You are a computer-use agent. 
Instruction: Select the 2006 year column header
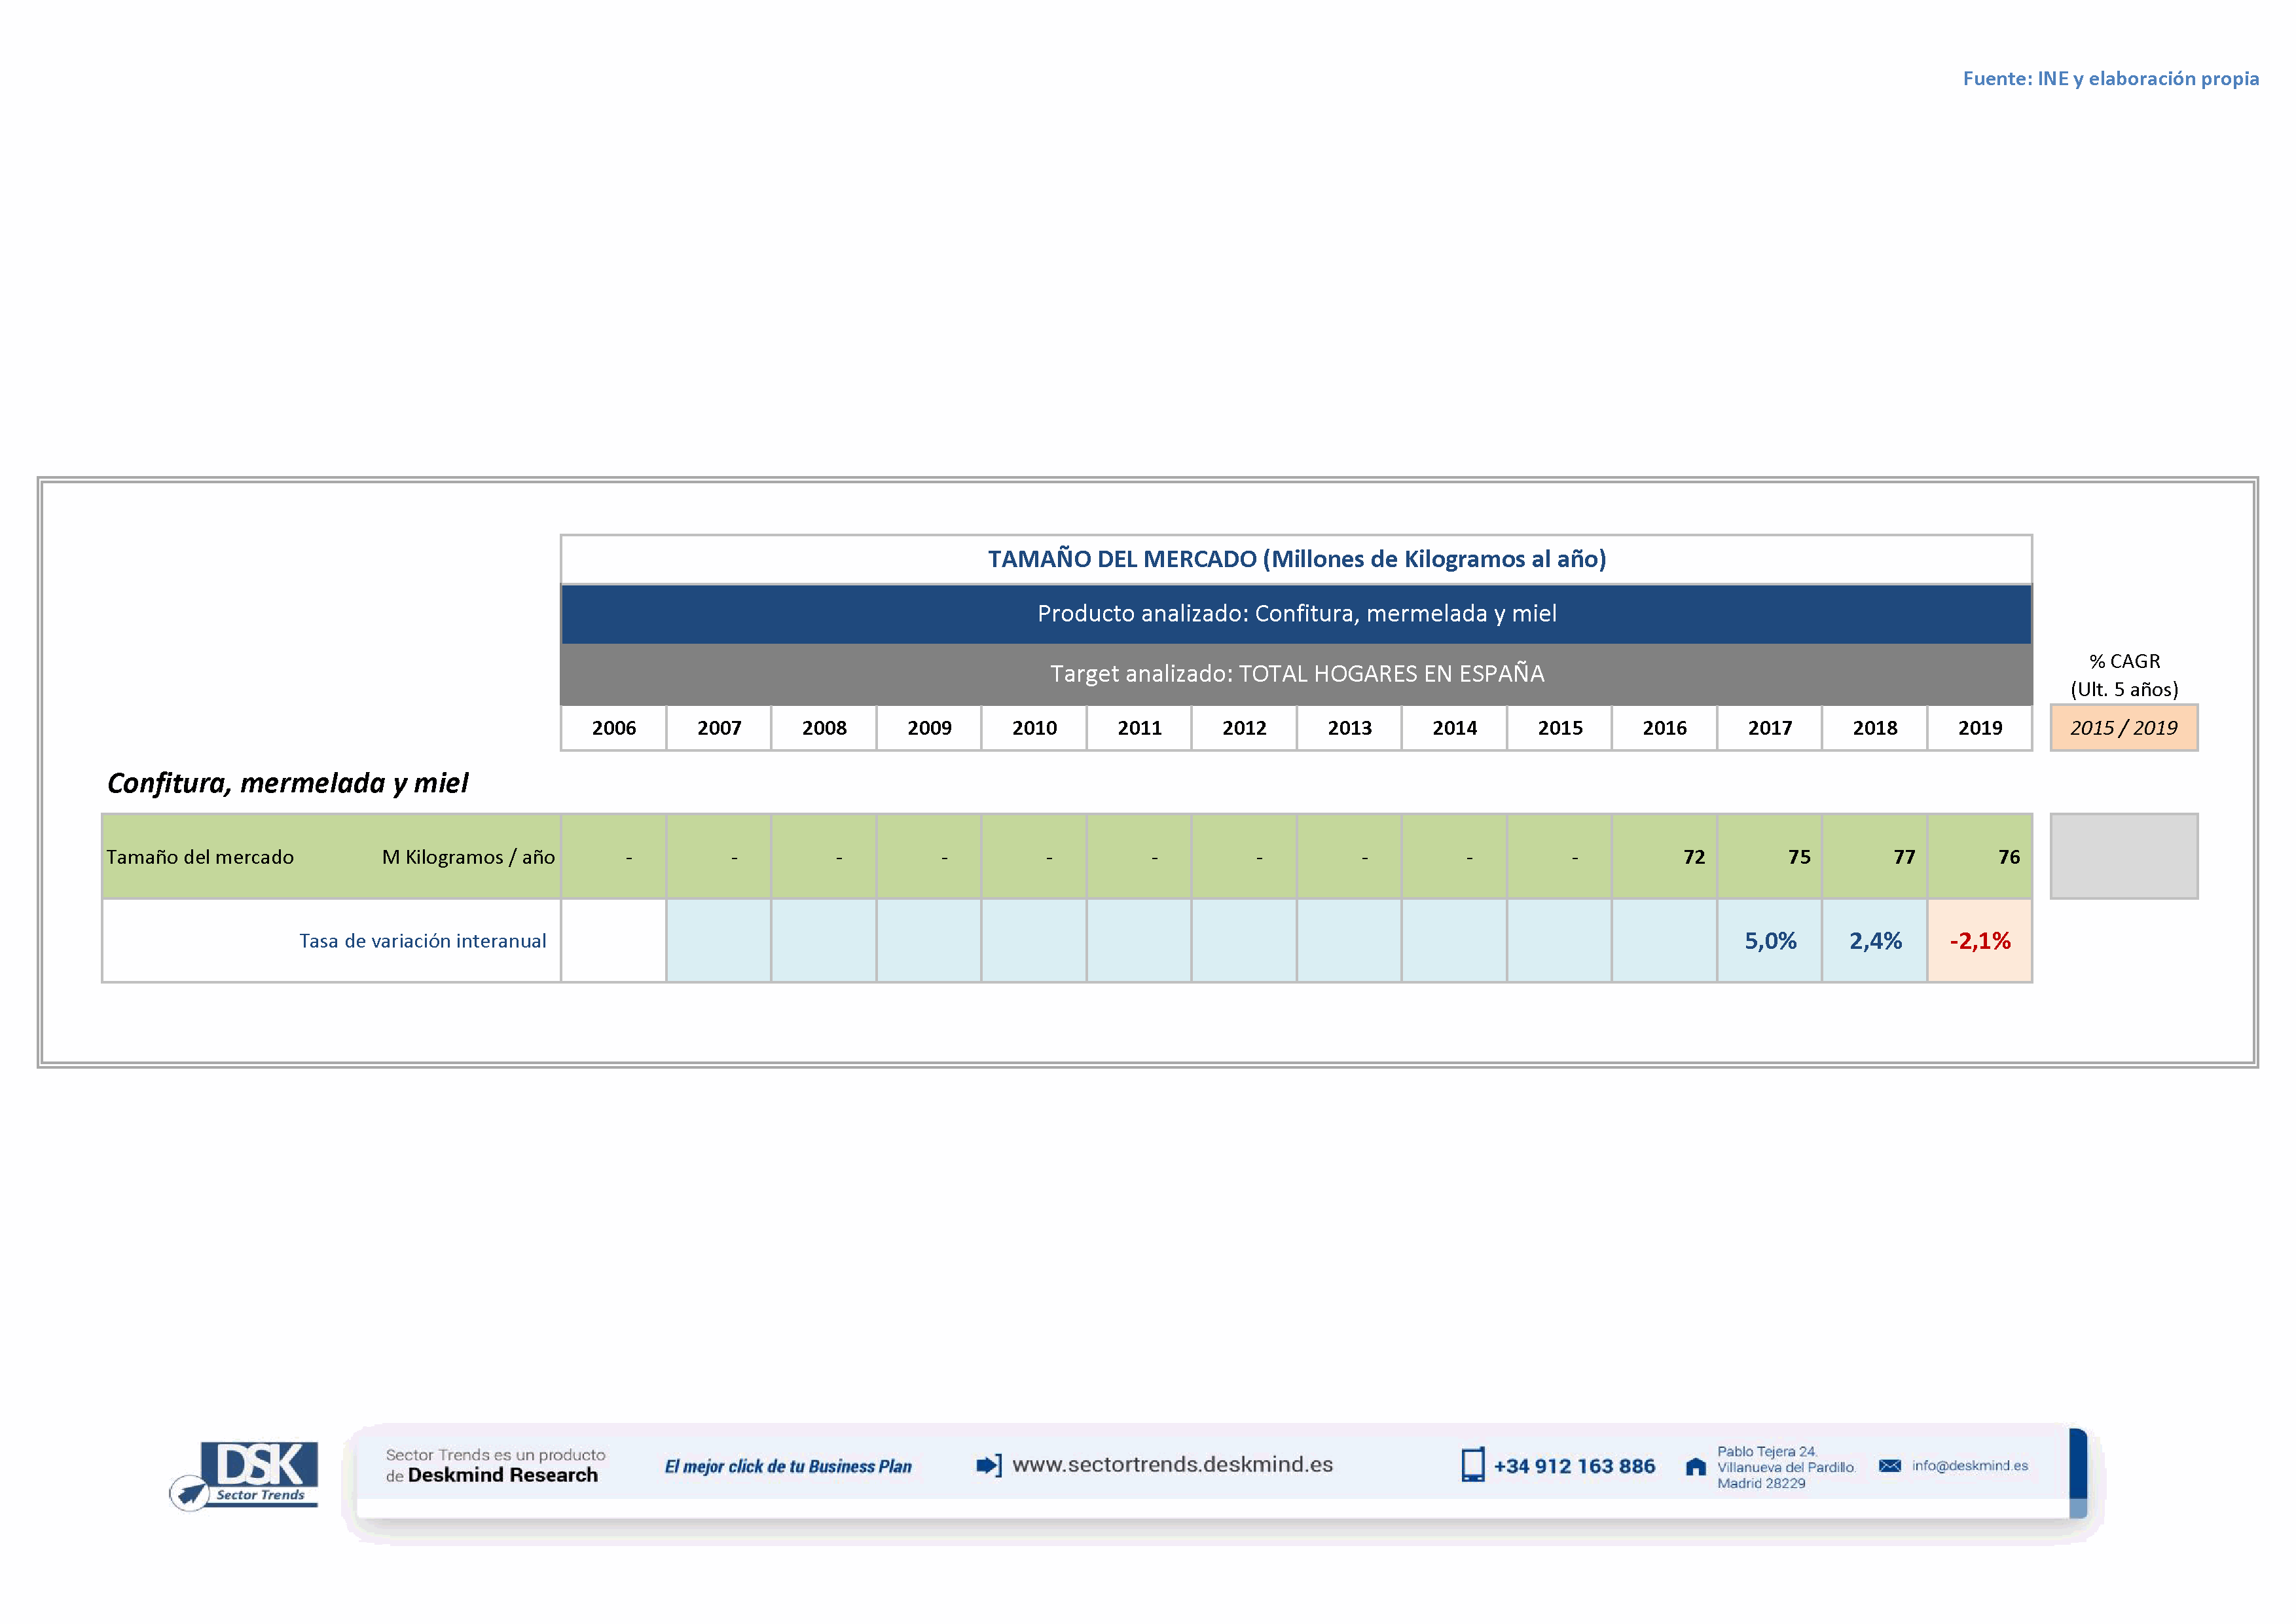coord(613,728)
